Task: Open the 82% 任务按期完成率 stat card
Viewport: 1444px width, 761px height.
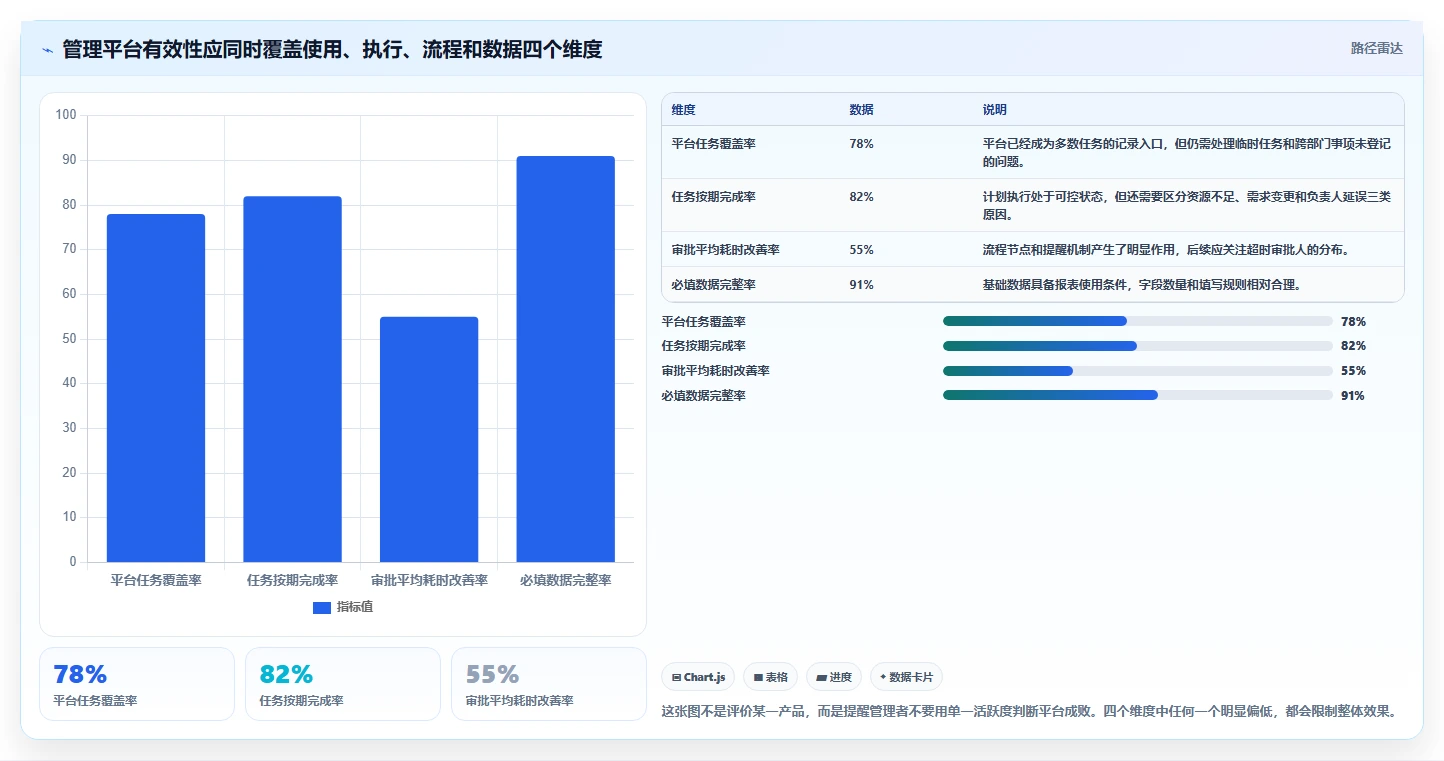Action: (x=343, y=684)
